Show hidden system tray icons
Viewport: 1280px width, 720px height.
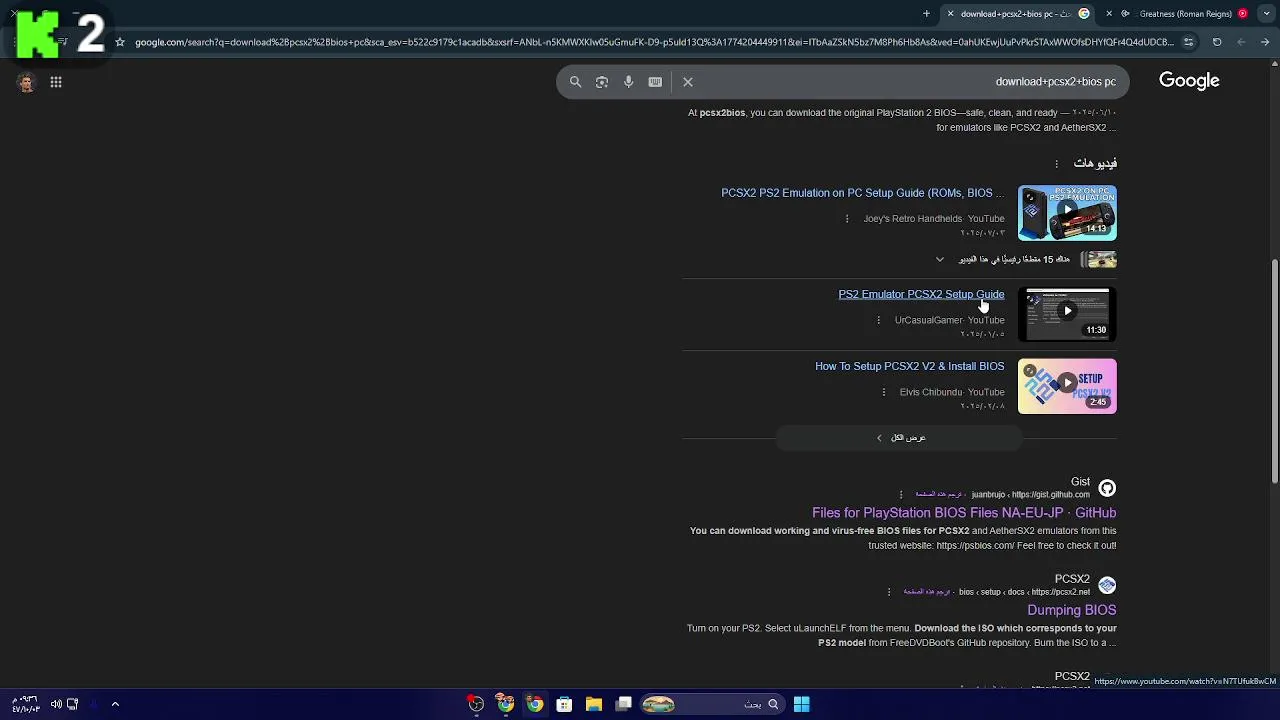pos(115,704)
